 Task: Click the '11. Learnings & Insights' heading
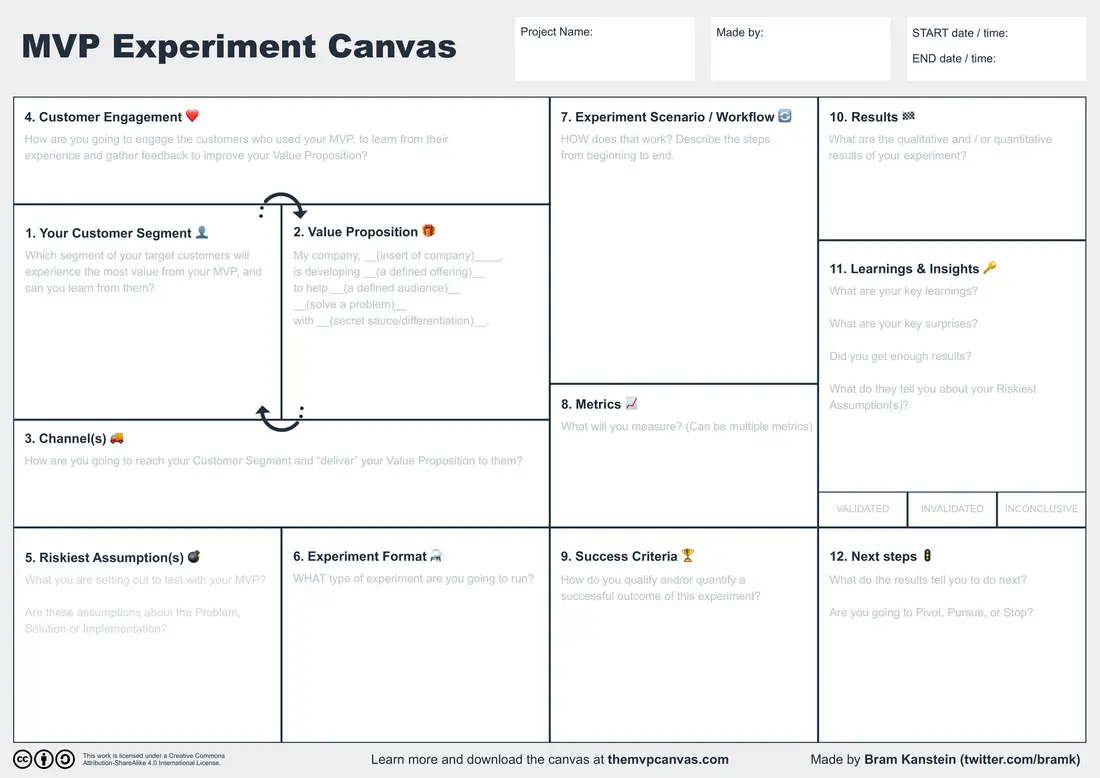904,269
